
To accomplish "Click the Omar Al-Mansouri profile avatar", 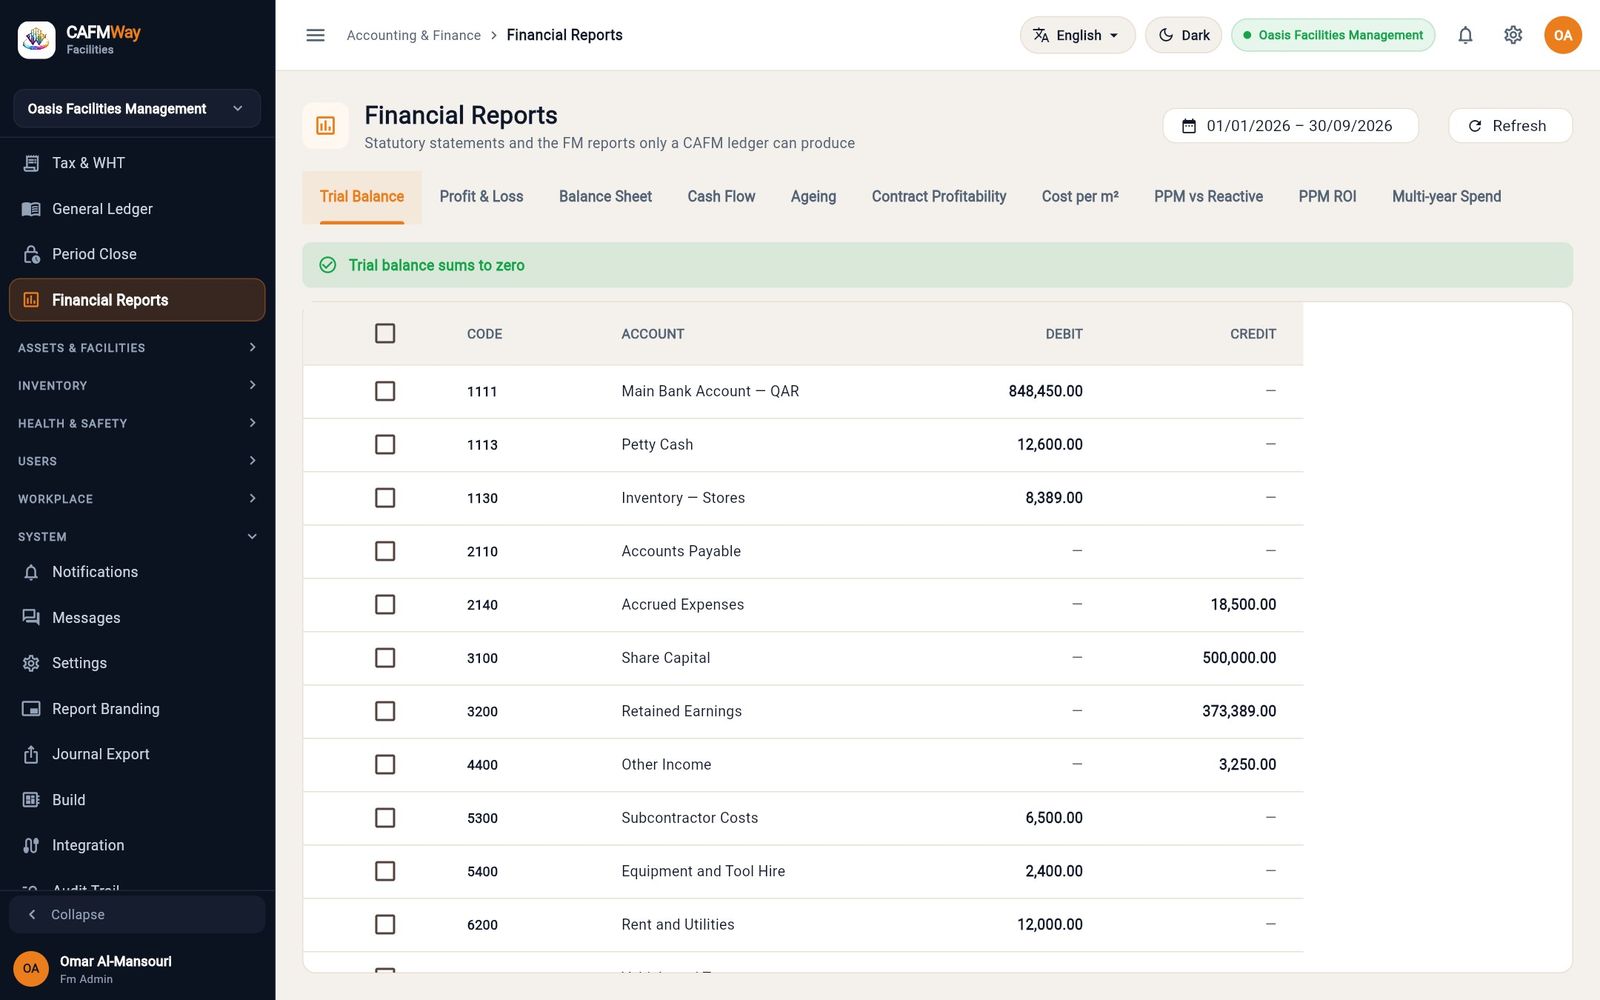I will (x=31, y=968).
